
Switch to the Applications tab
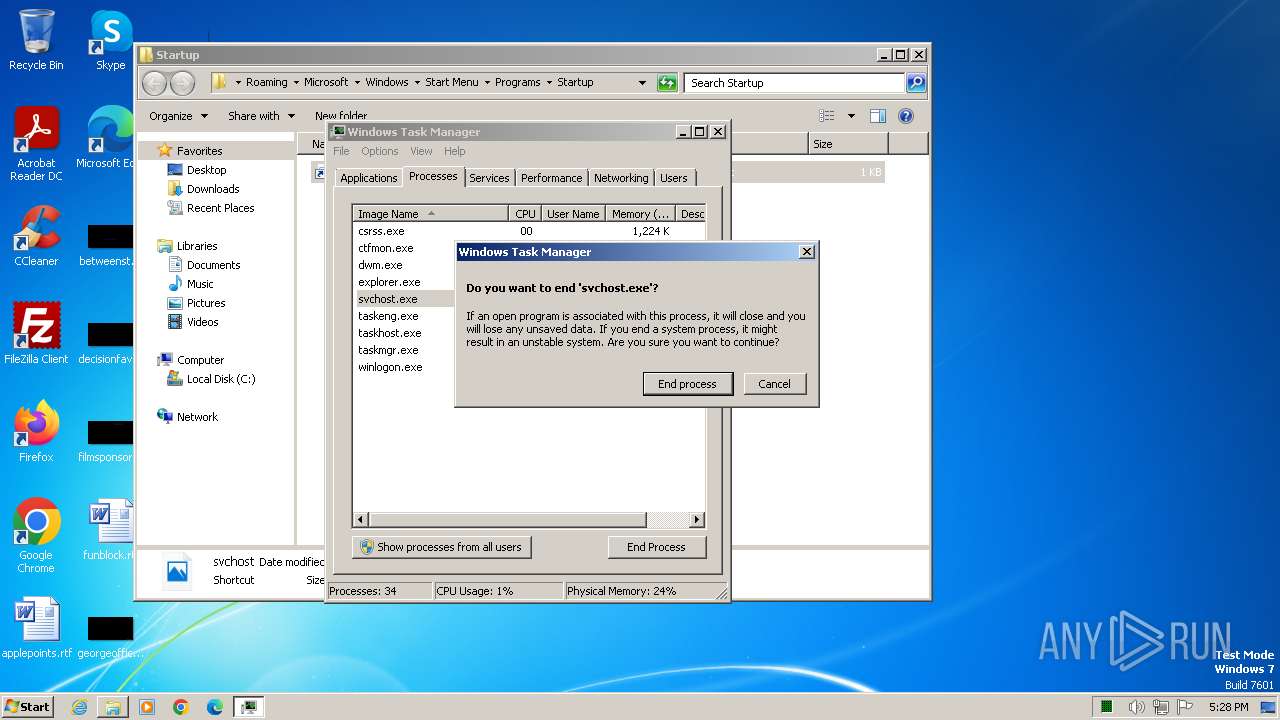tap(368, 178)
